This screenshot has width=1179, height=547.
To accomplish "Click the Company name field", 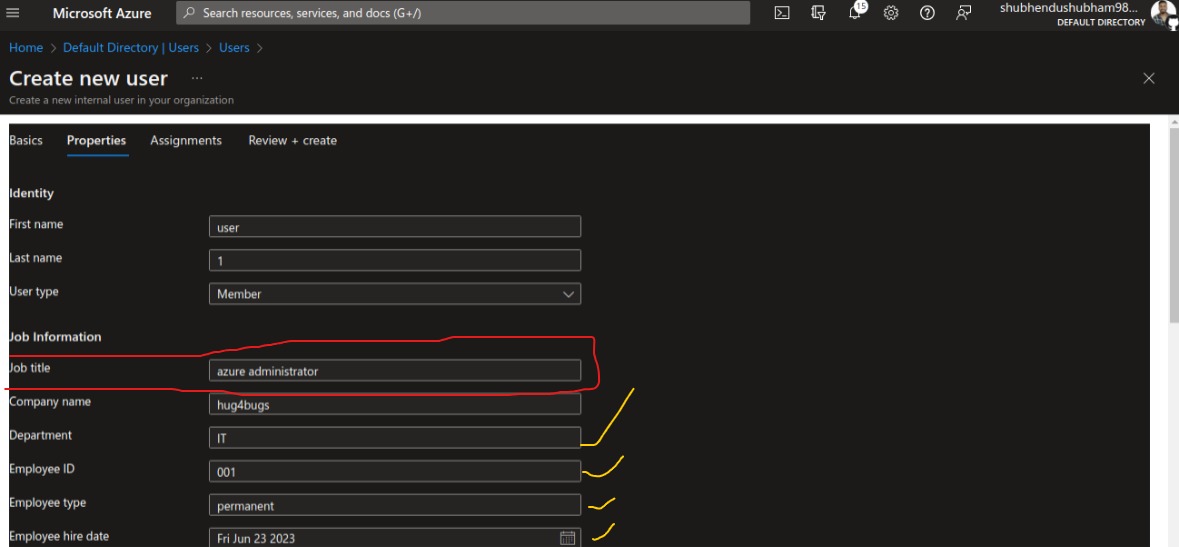I will (395, 404).
